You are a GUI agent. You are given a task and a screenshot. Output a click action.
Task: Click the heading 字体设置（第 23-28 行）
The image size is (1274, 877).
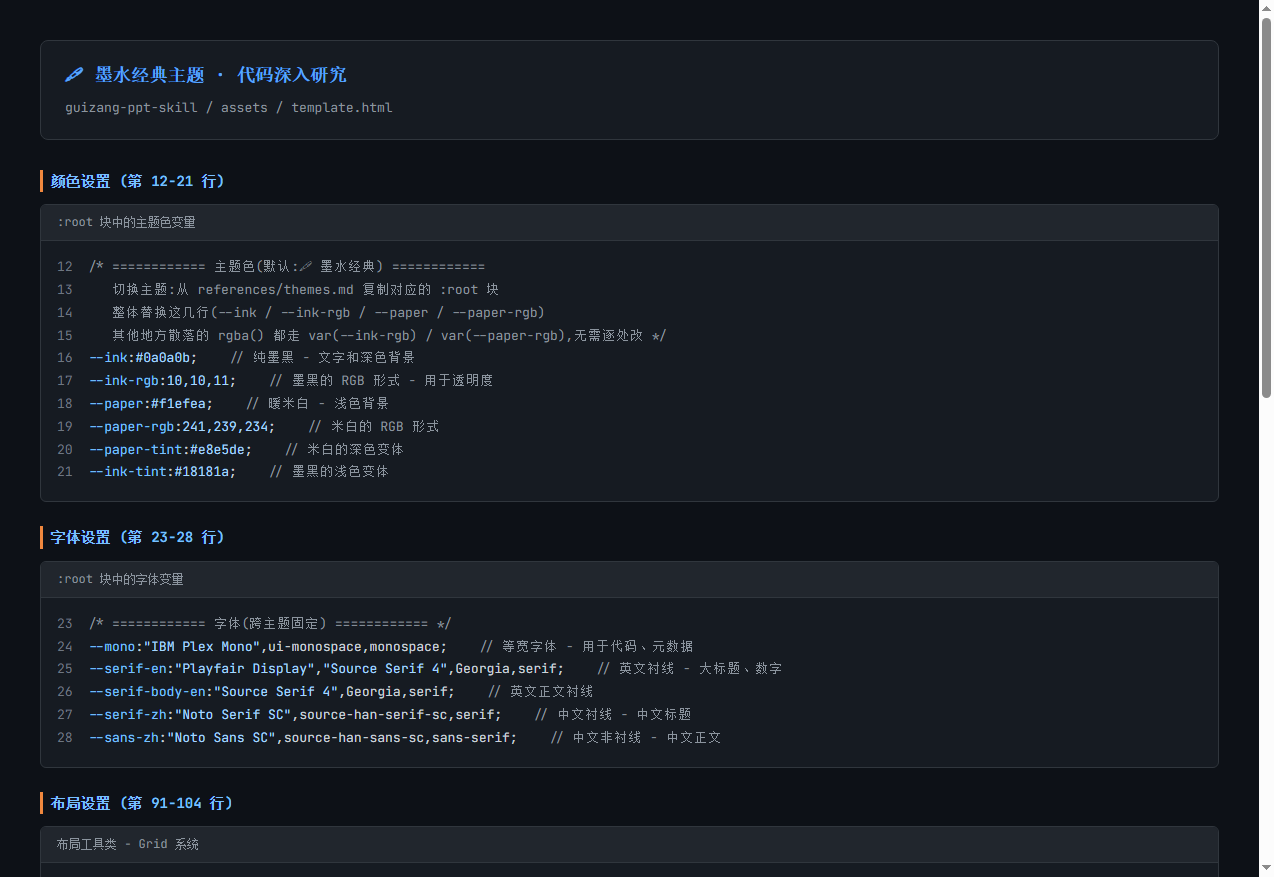pyautogui.click(x=138, y=538)
